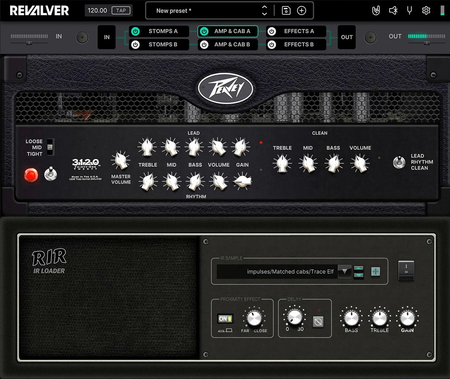Click the delay phase invert icon
The height and width of the screenshot is (379, 450).
pos(318,322)
